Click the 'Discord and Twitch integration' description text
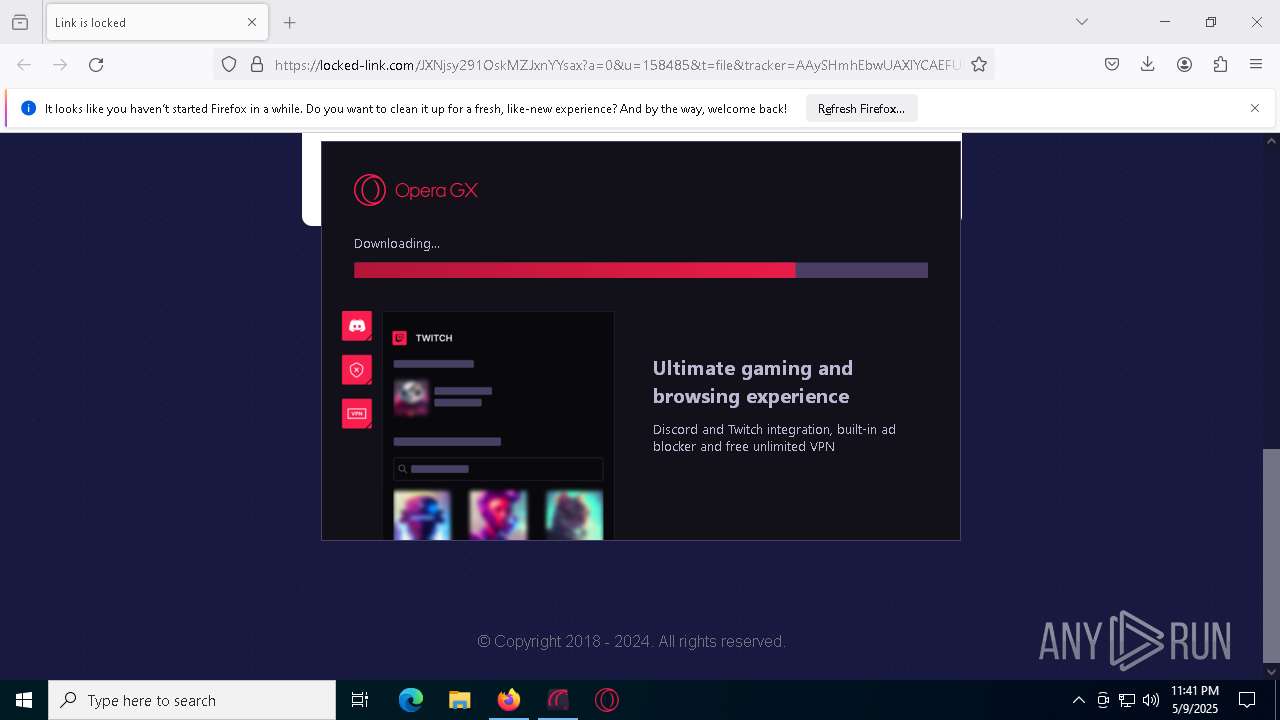Viewport: 1280px width, 720px height. [x=774, y=438]
